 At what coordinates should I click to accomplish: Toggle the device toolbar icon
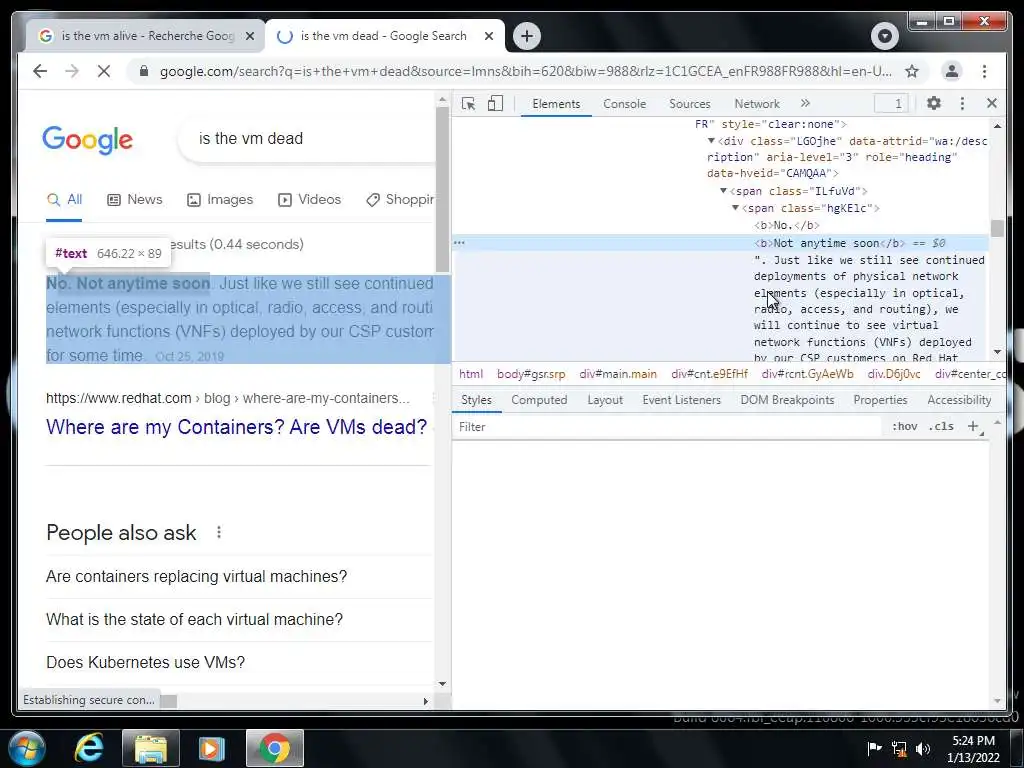tap(496, 104)
